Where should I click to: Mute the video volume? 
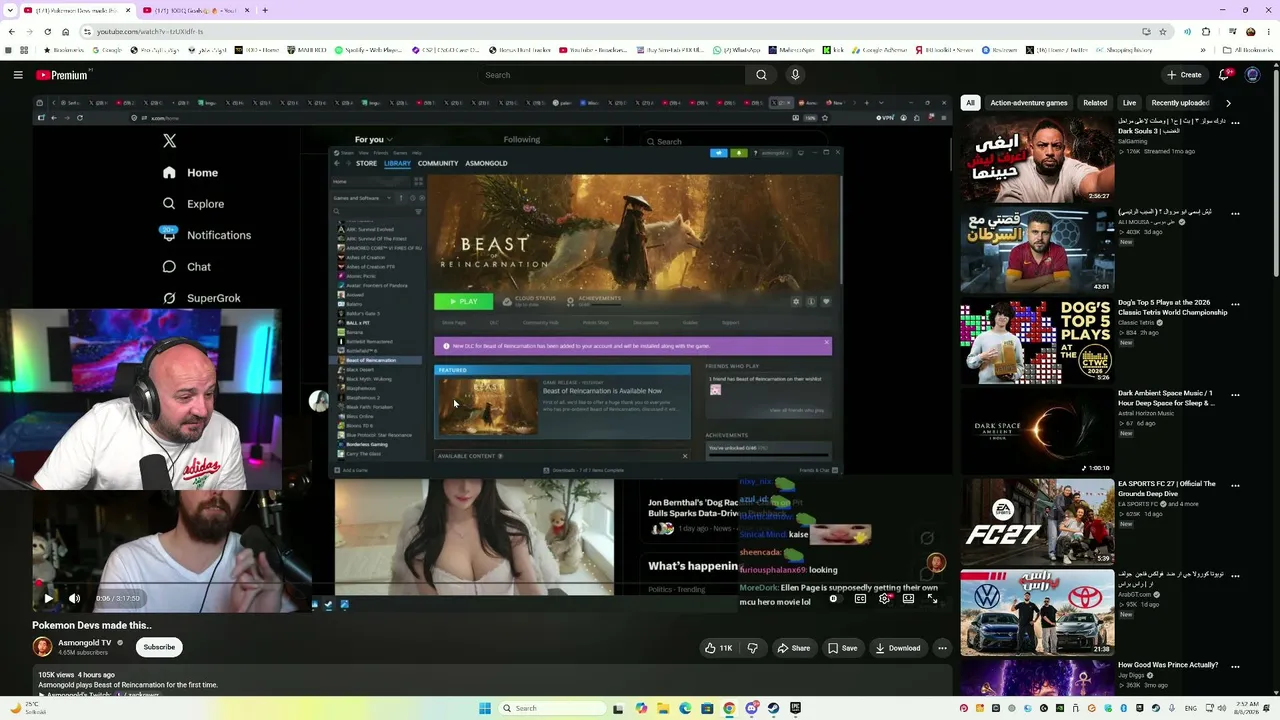point(74,598)
